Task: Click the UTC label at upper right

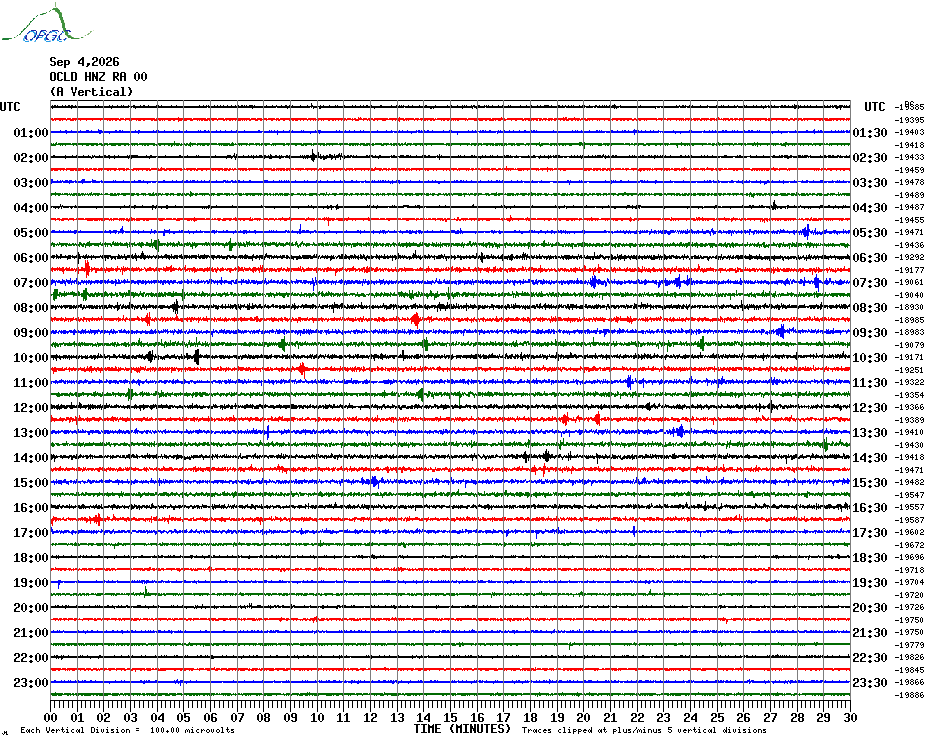Action: pos(874,107)
